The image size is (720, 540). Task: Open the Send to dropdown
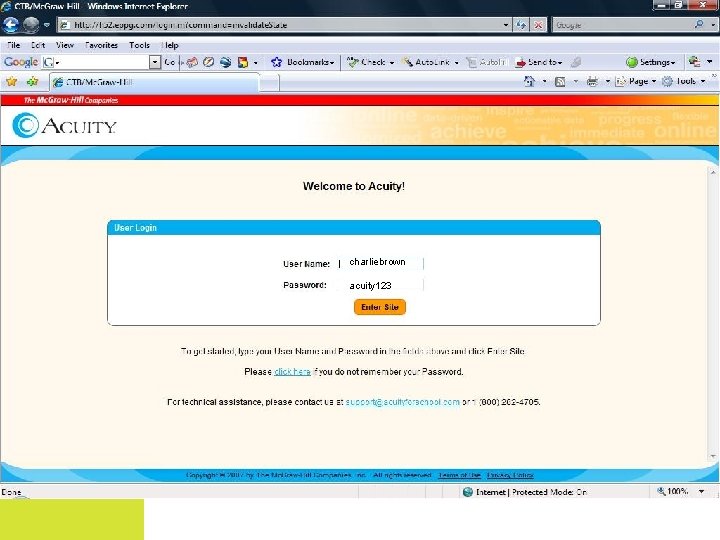tap(539, 62)
